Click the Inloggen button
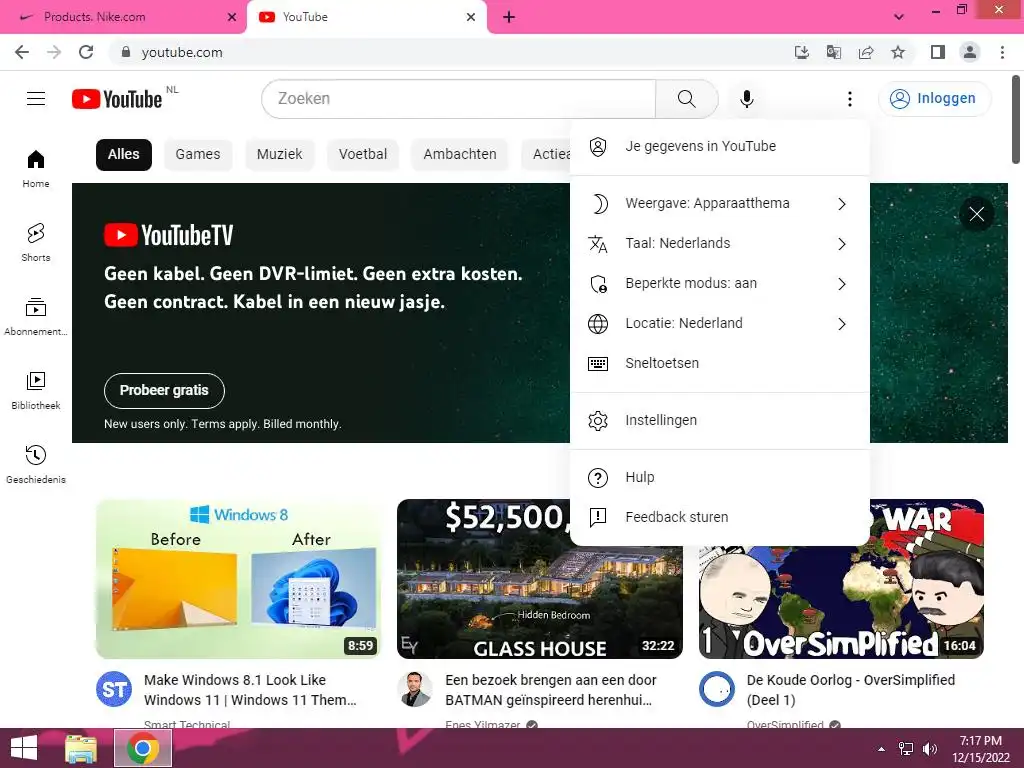This screenshot has height=768, width=1024. coord(934,99)
